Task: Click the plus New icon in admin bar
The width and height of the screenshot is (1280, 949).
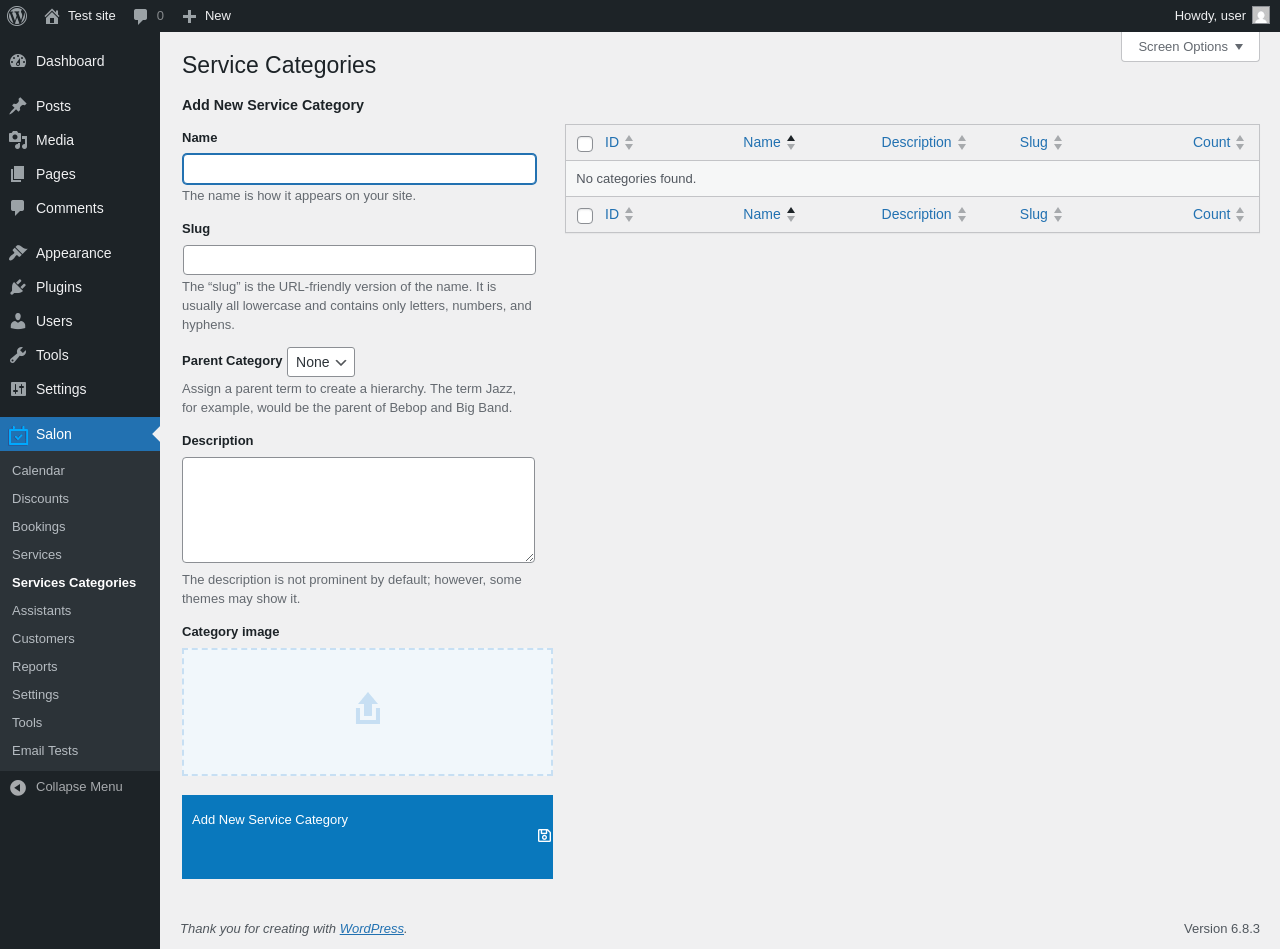Action: [x=189, y=16]
